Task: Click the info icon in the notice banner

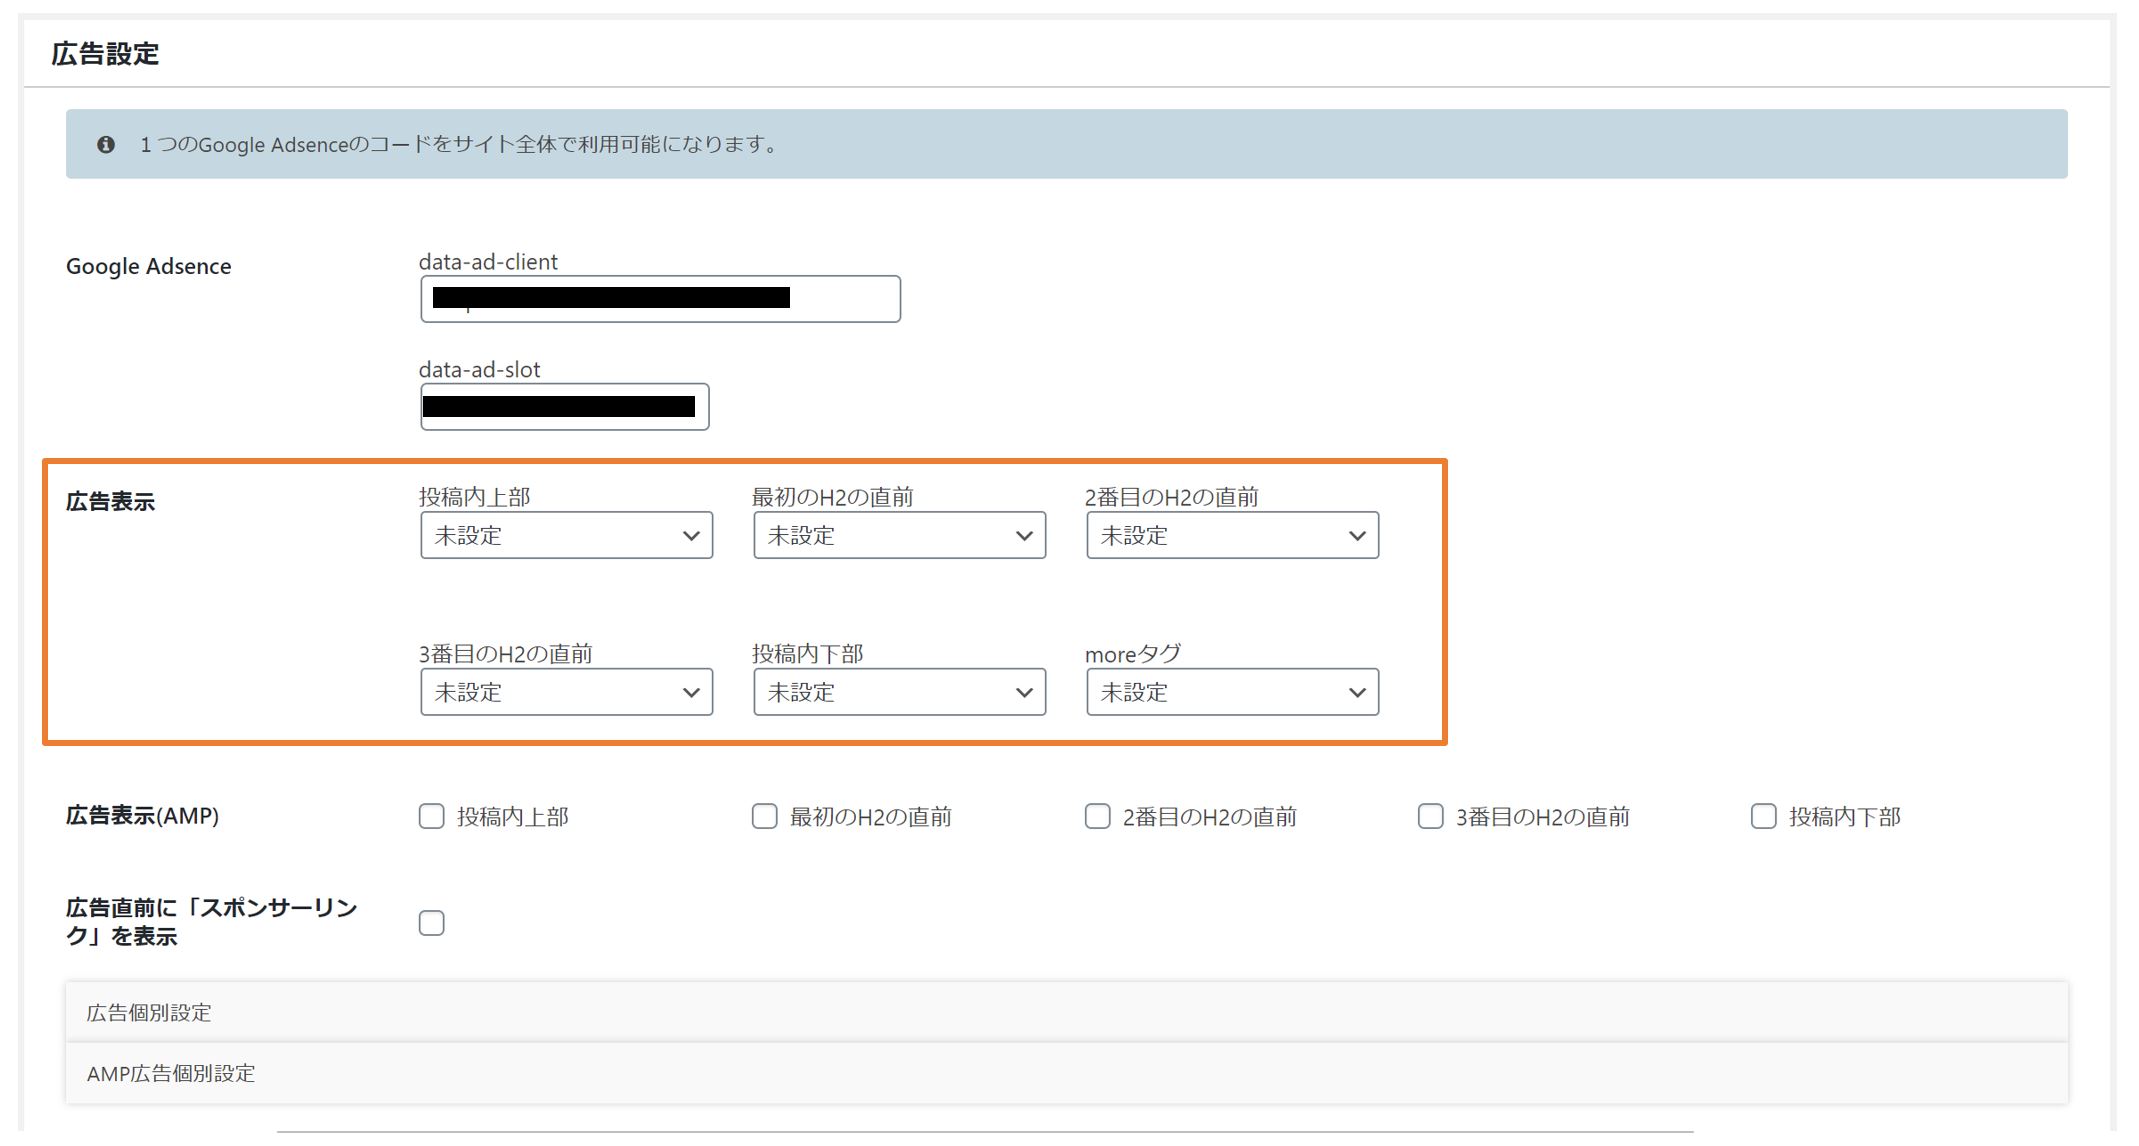Action: 106,145
